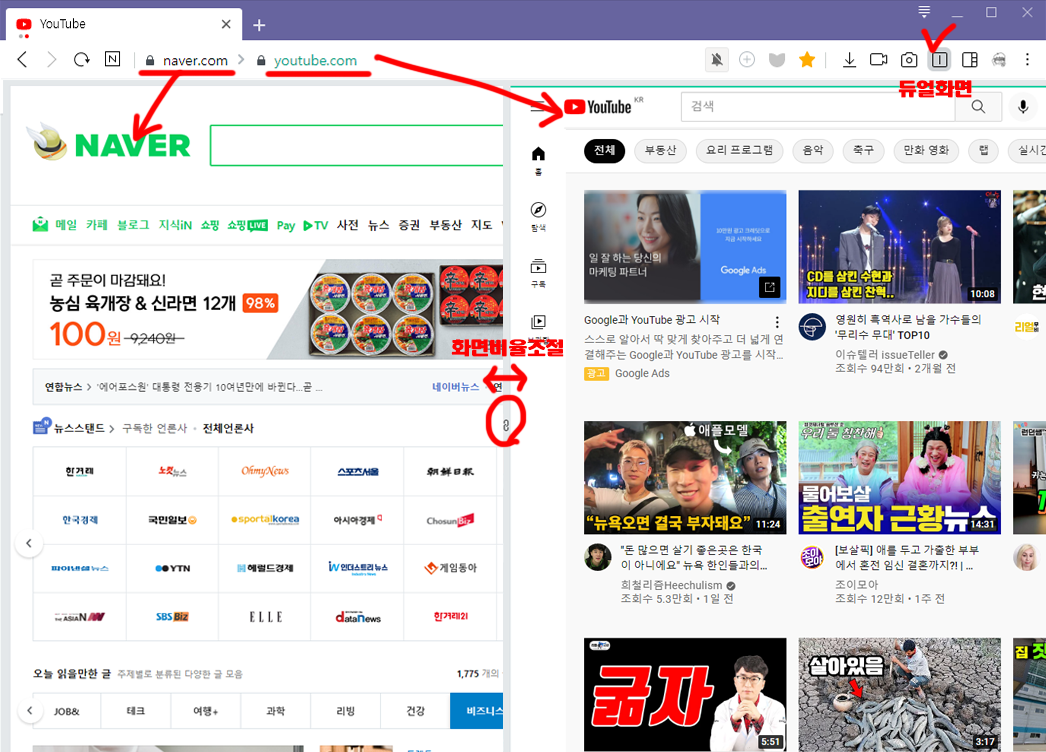The width and height of the screenshot is (1046, 752).
Task: Open the 희철리즘 뉴욕 video thumbnail
Action: [685, 478]
